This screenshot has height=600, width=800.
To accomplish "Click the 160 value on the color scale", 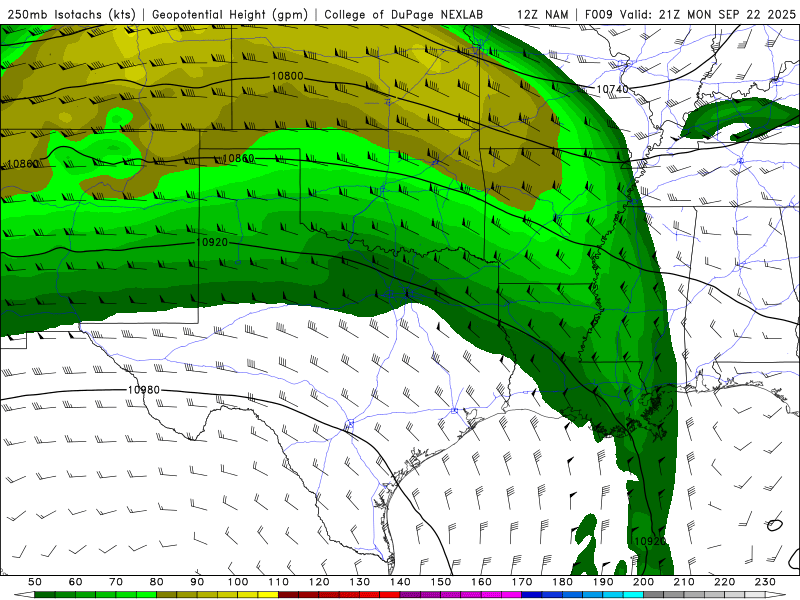I will coord(481,582).
